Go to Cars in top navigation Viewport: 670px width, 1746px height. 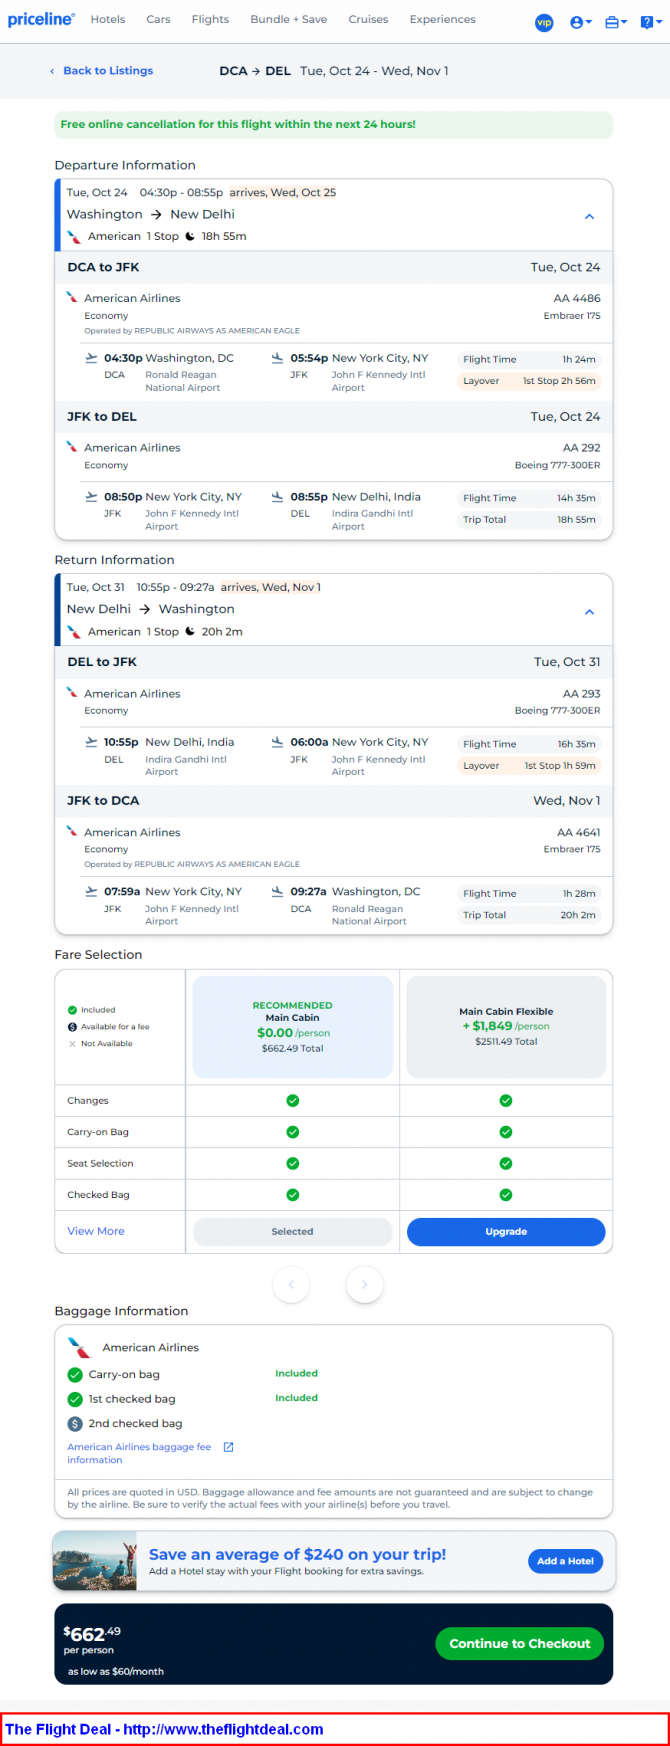[x=158, y=19]
